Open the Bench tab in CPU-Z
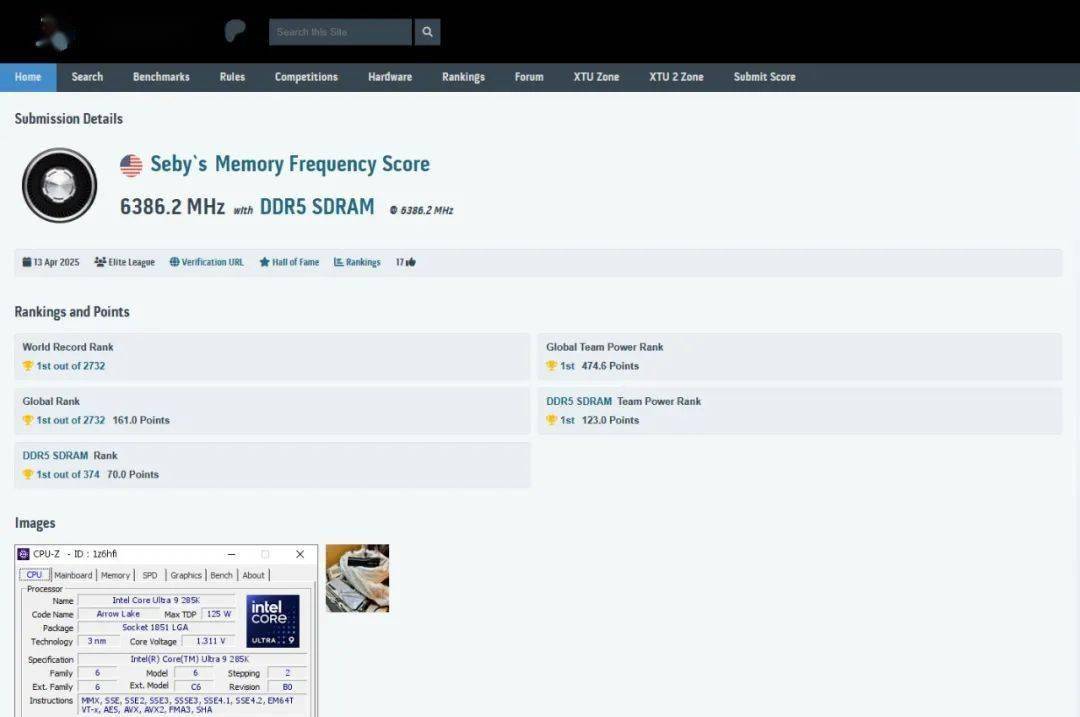 coord(221,575)
